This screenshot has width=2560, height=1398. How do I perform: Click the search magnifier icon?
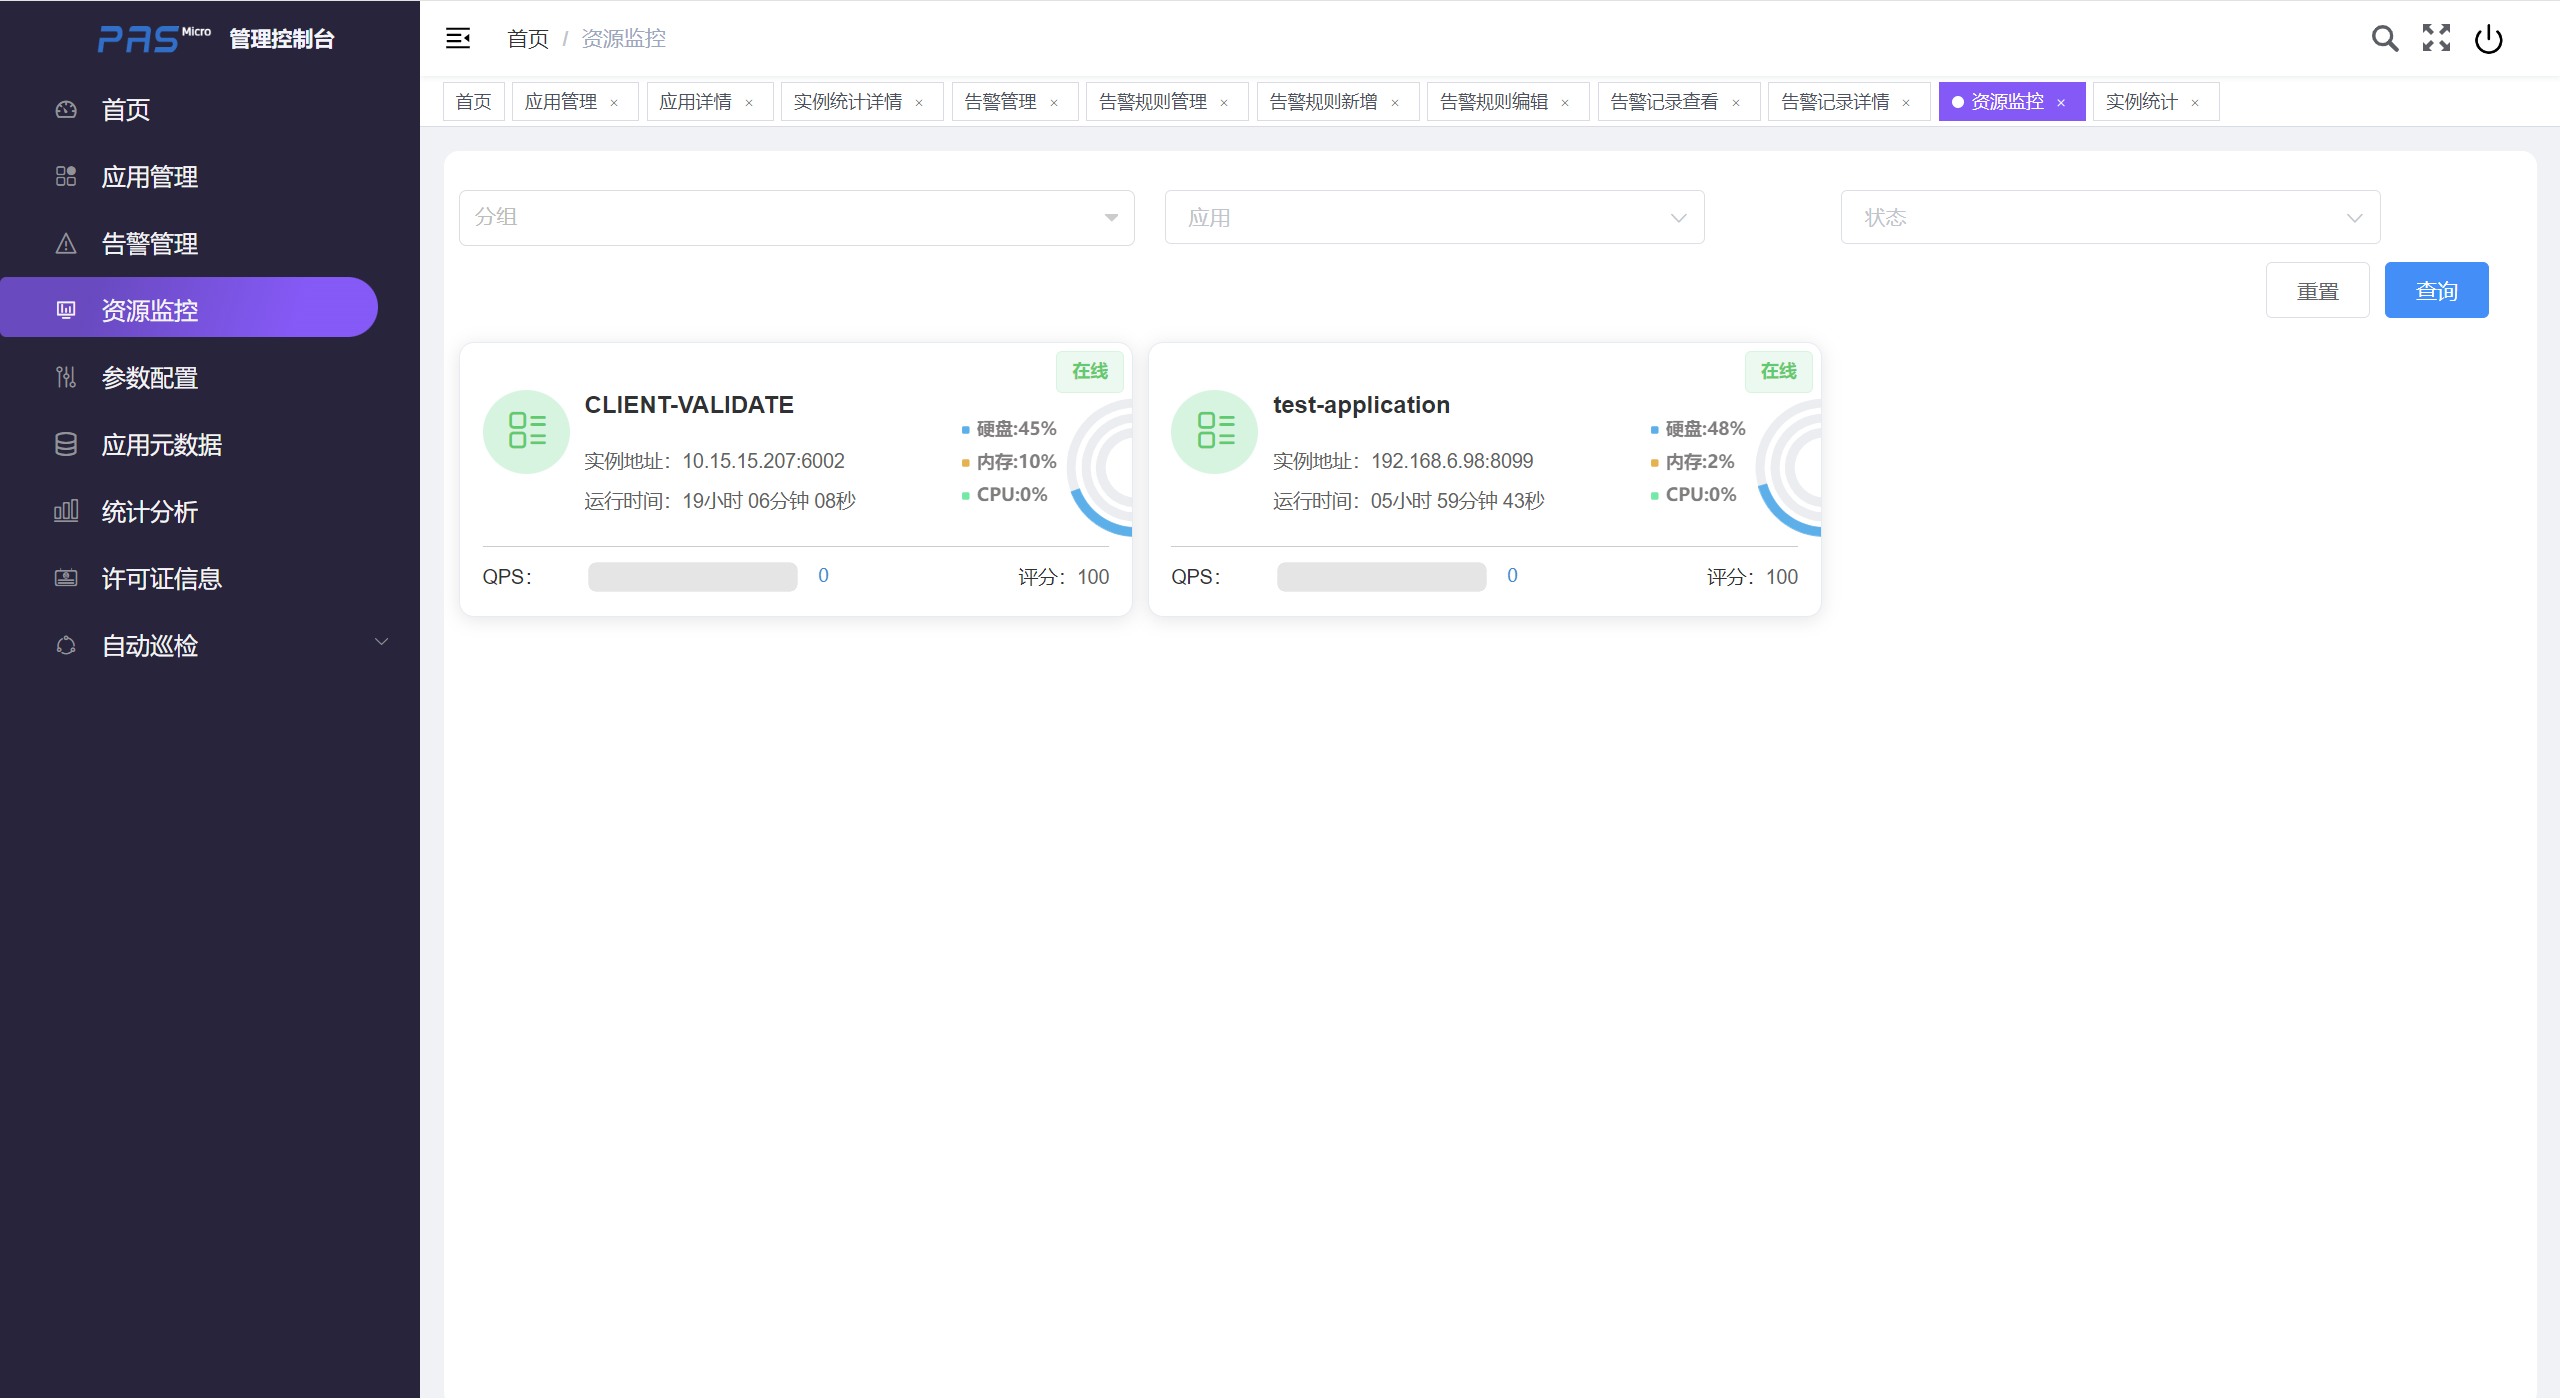click(x=2384, y=38)
